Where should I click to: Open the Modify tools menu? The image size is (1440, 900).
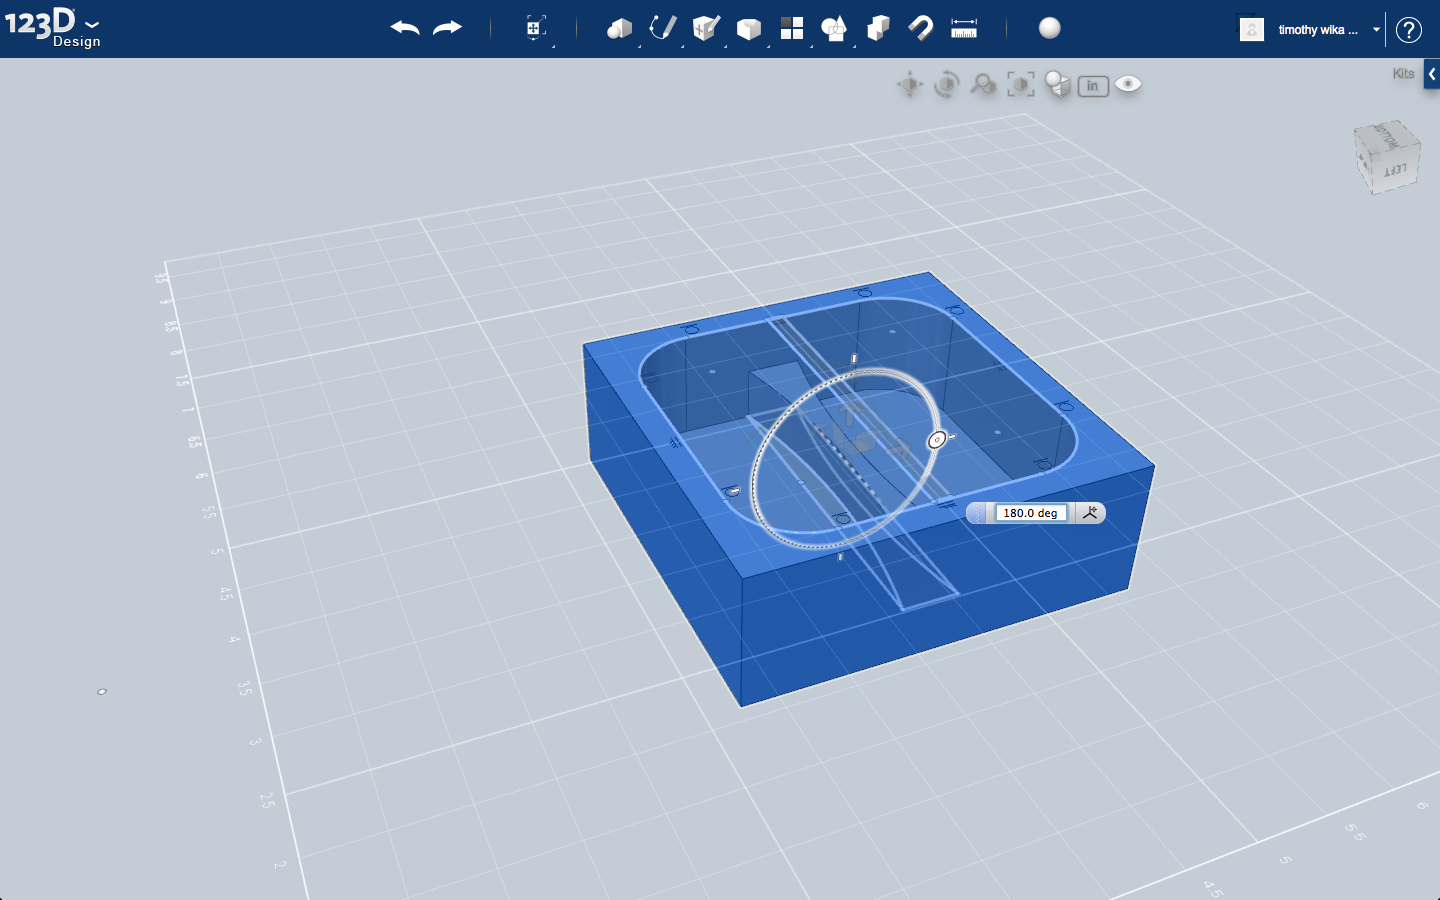749,29
